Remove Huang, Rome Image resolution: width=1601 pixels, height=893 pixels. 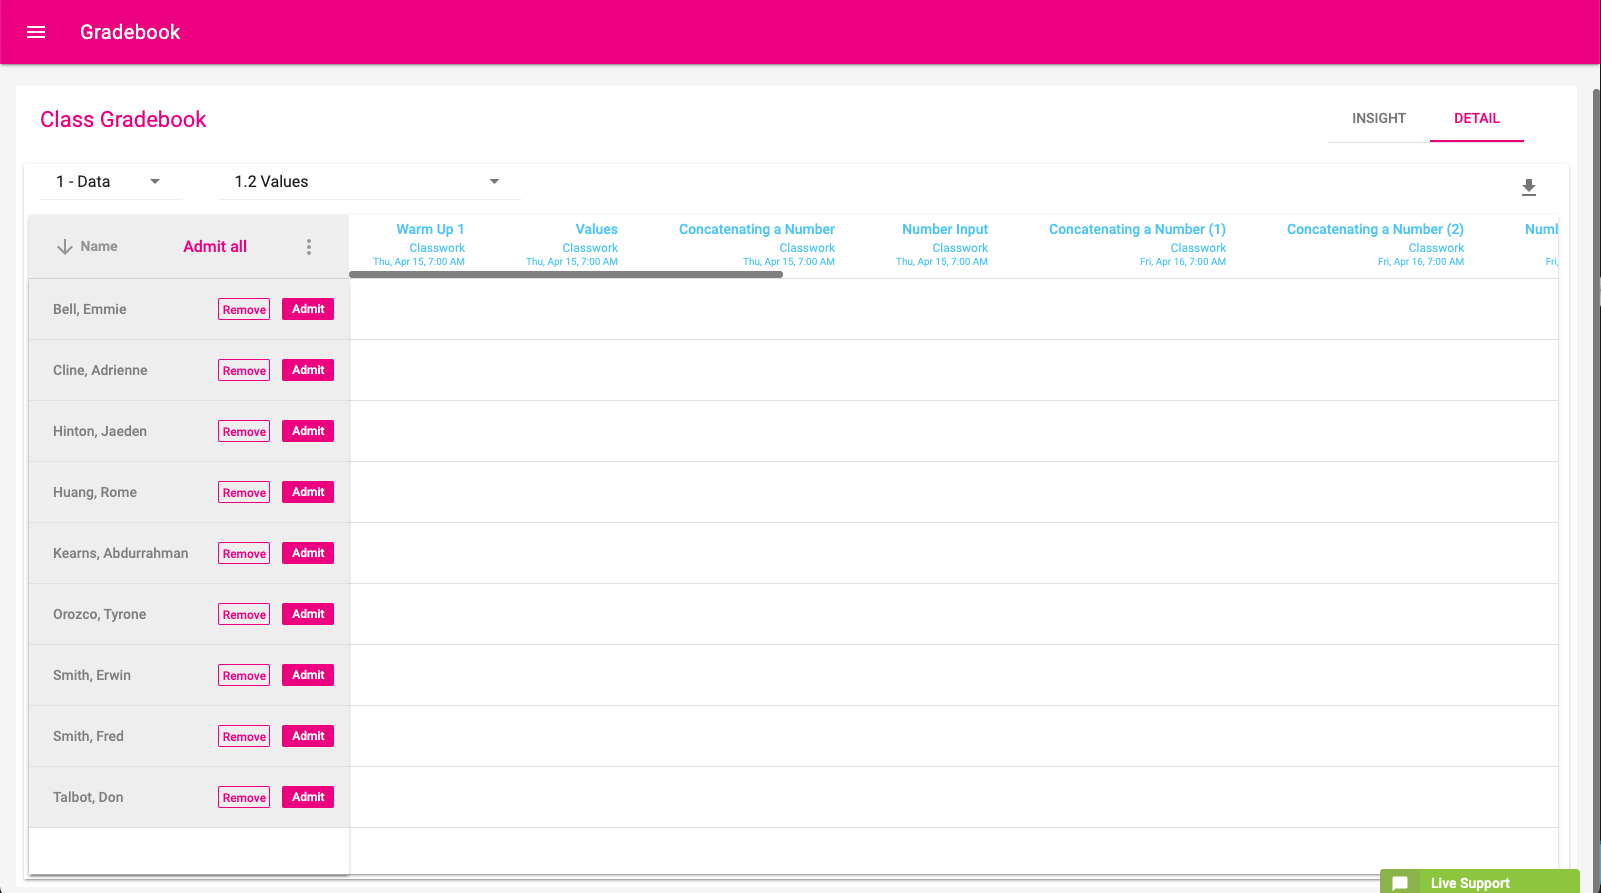[x=244, y=493]
